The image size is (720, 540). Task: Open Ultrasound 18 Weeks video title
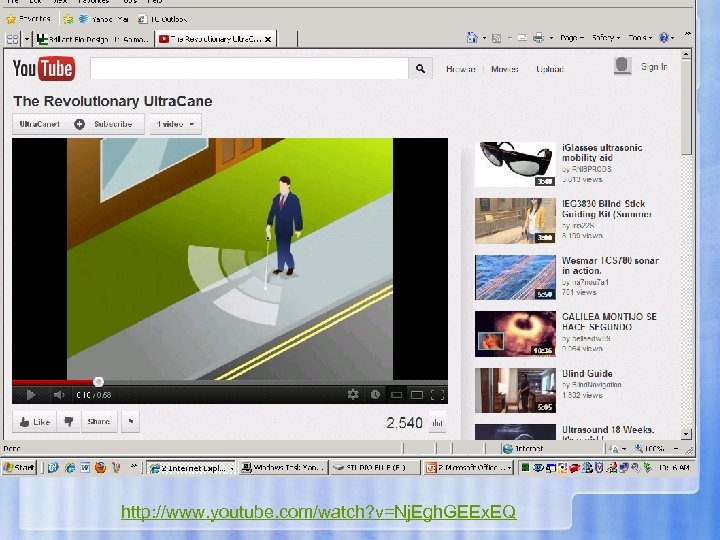608,430
